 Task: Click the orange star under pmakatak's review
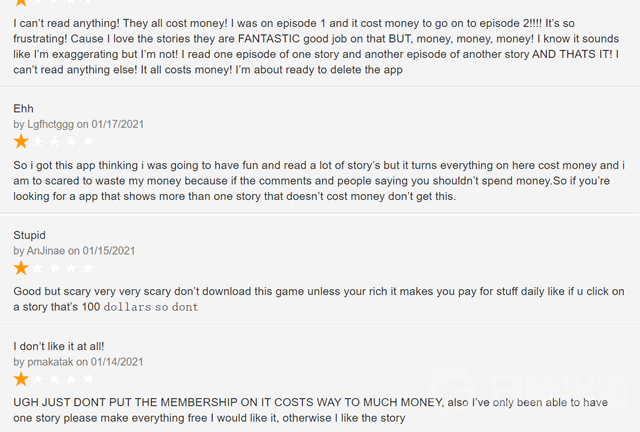tap(21, 379)
